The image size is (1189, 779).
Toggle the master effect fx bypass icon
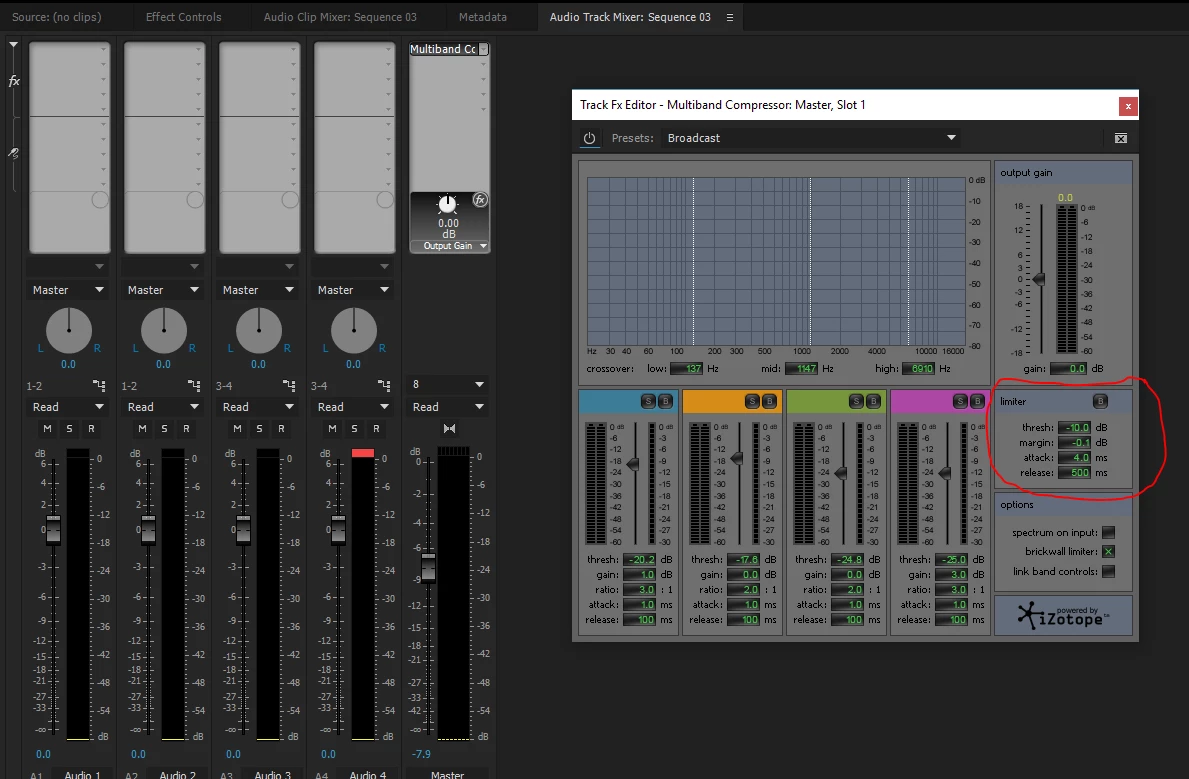pyautogui.click(x=480, y=199)
